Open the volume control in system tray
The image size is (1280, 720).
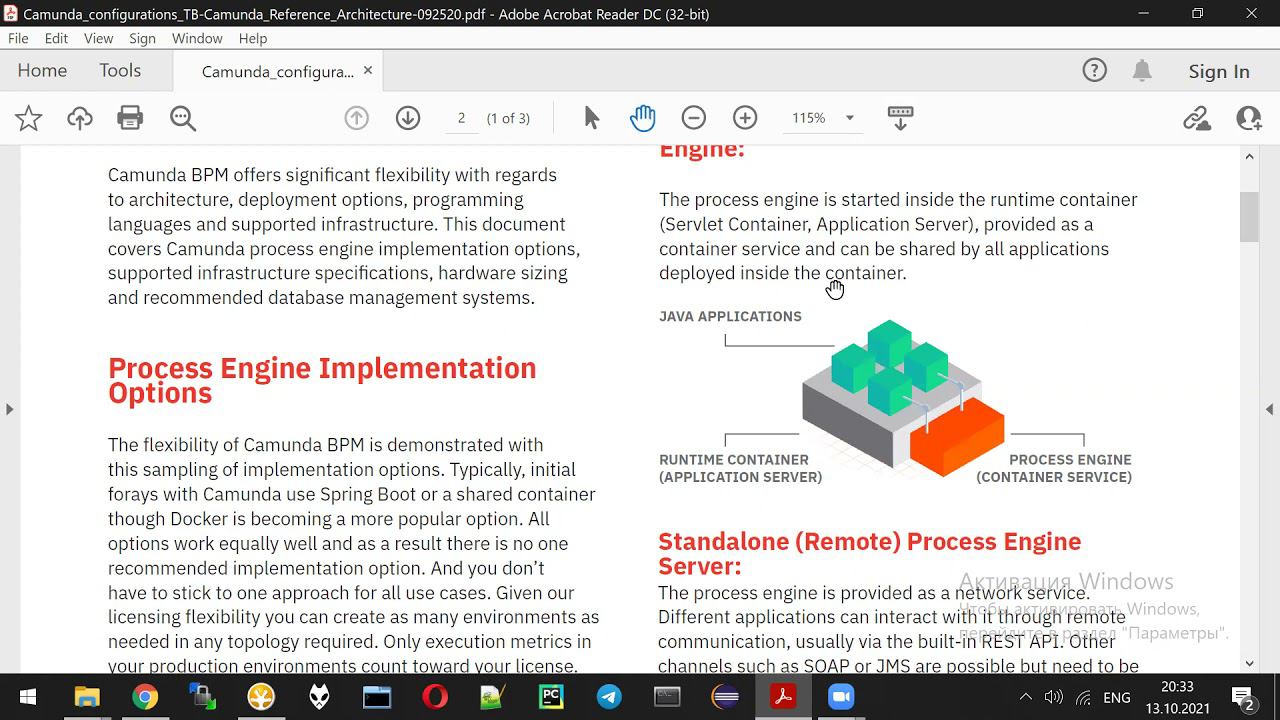[x=1053, y=697]
